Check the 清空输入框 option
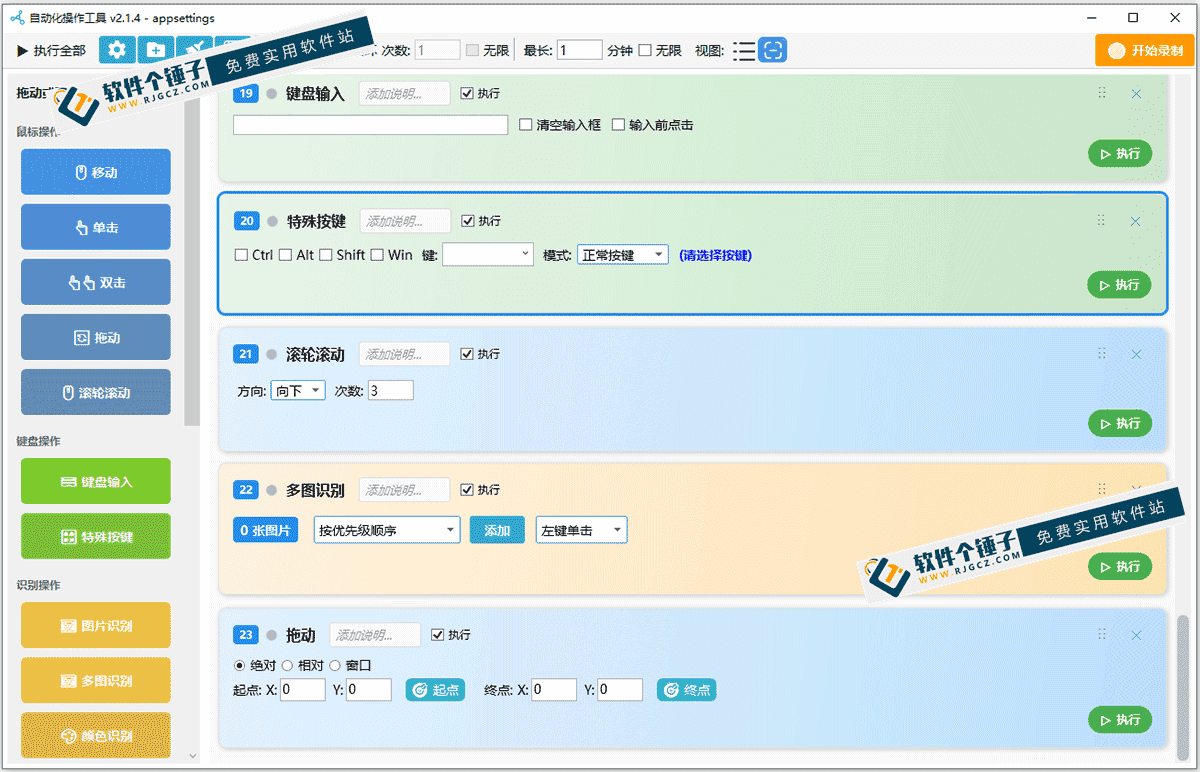The height and width of the screenshot is (772, 1200). [x=526, y=125]
